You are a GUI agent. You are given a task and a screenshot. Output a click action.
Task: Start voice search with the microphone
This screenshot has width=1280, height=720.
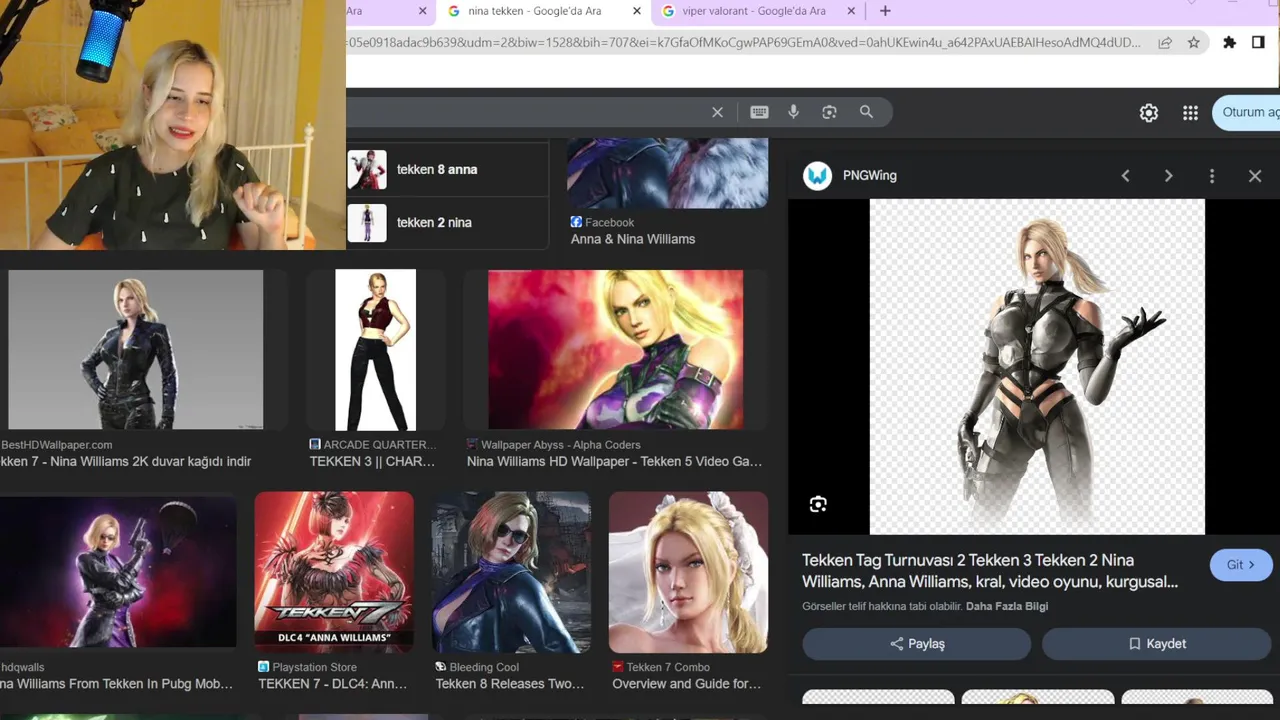(793, 112)
